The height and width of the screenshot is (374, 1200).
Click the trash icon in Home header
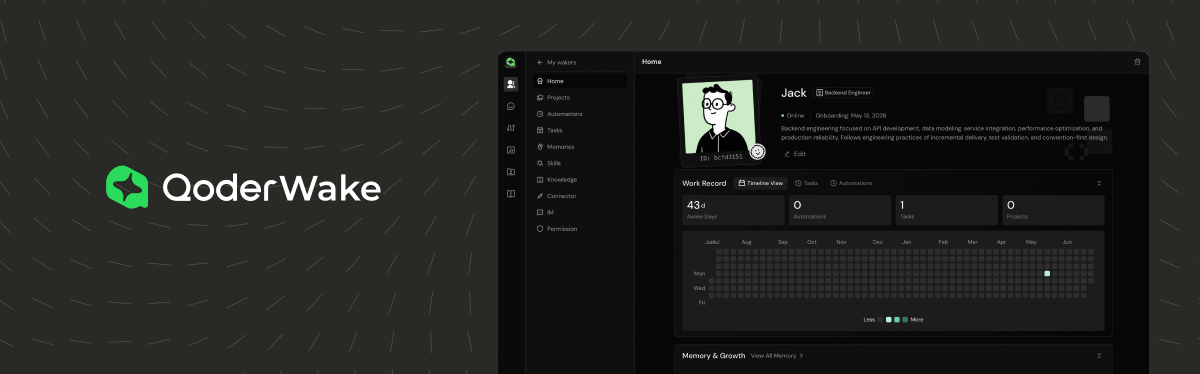1137,62
